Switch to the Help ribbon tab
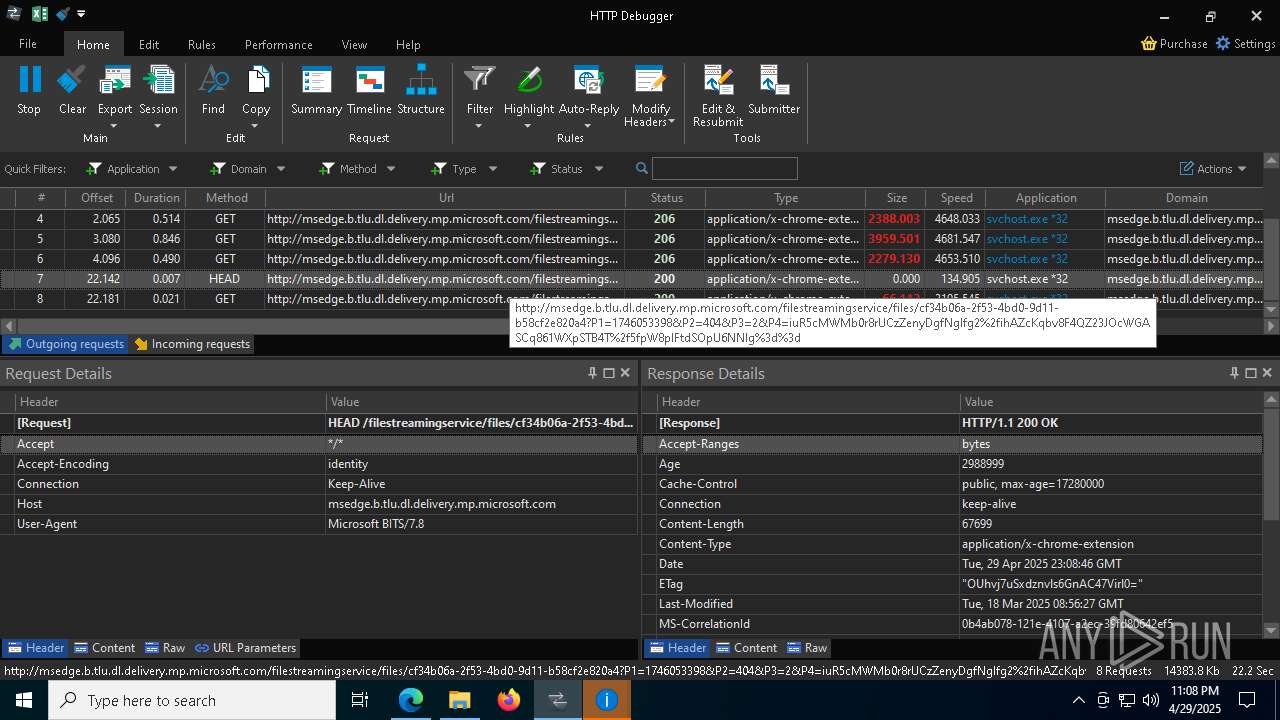Image resolution: width=1280 pixels, height=720 pixels. click(408, 44)
